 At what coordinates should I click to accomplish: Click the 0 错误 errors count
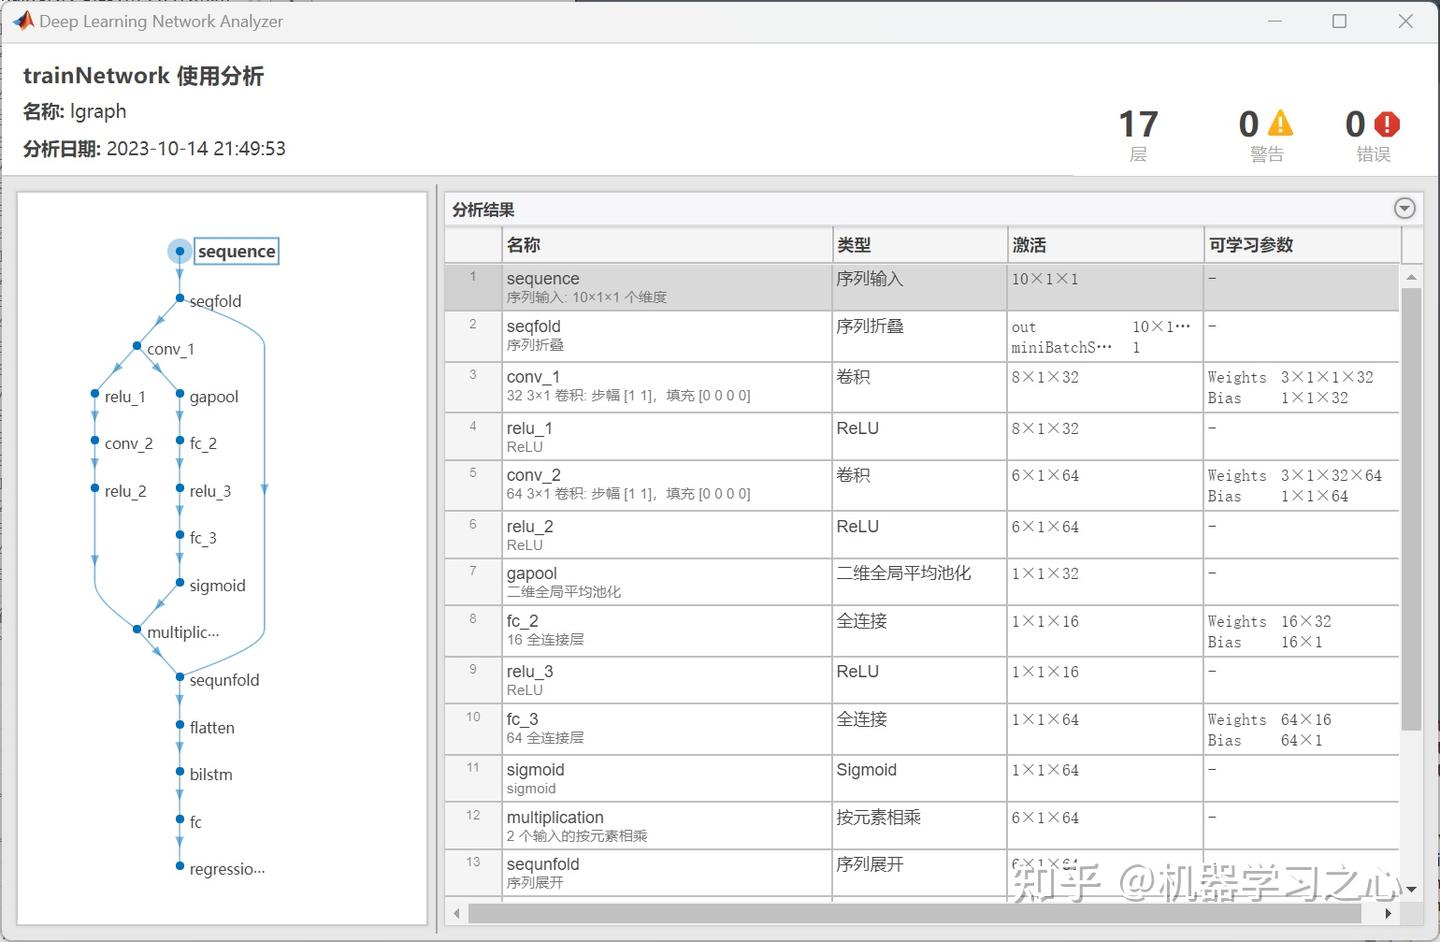(x=1373, y=135)
